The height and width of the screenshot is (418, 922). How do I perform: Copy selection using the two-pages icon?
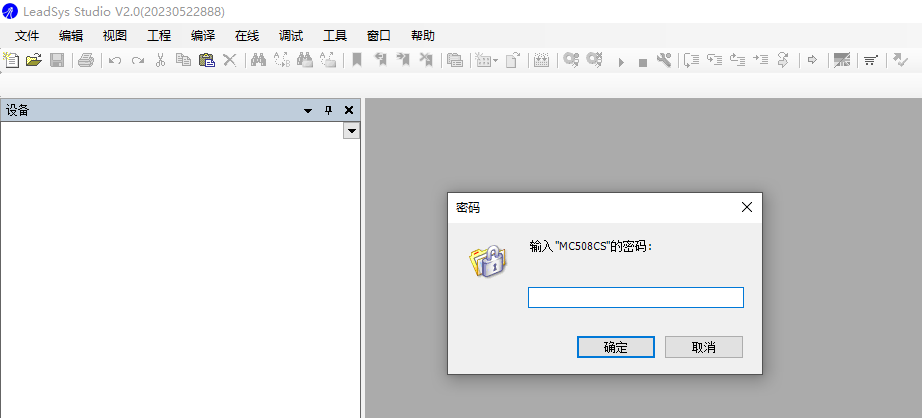[x=183, y=60]
